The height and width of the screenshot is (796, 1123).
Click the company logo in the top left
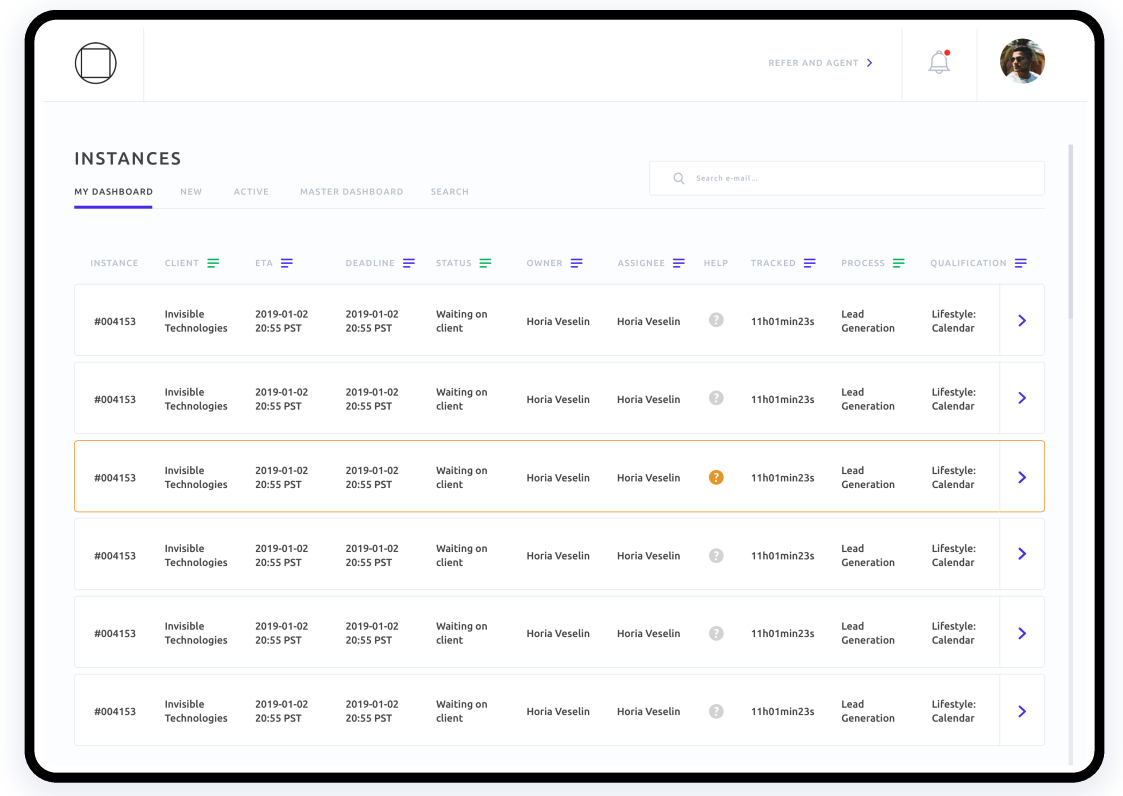(94, 62)
